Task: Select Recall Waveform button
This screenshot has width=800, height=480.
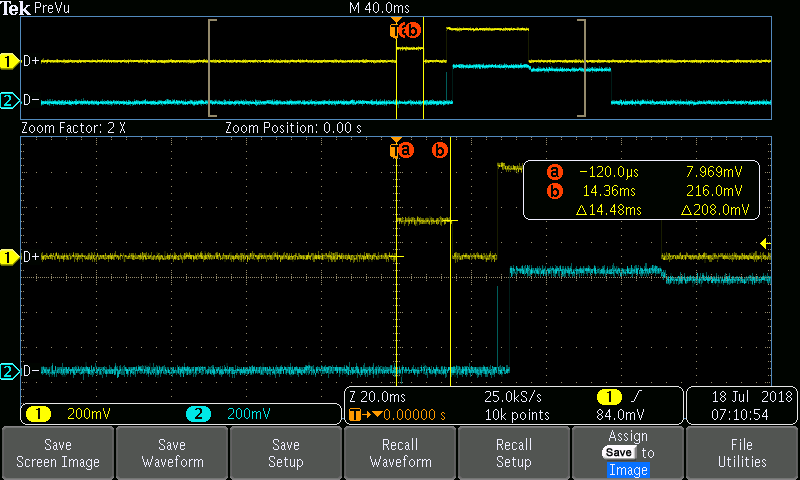Action: coord(400,453)
